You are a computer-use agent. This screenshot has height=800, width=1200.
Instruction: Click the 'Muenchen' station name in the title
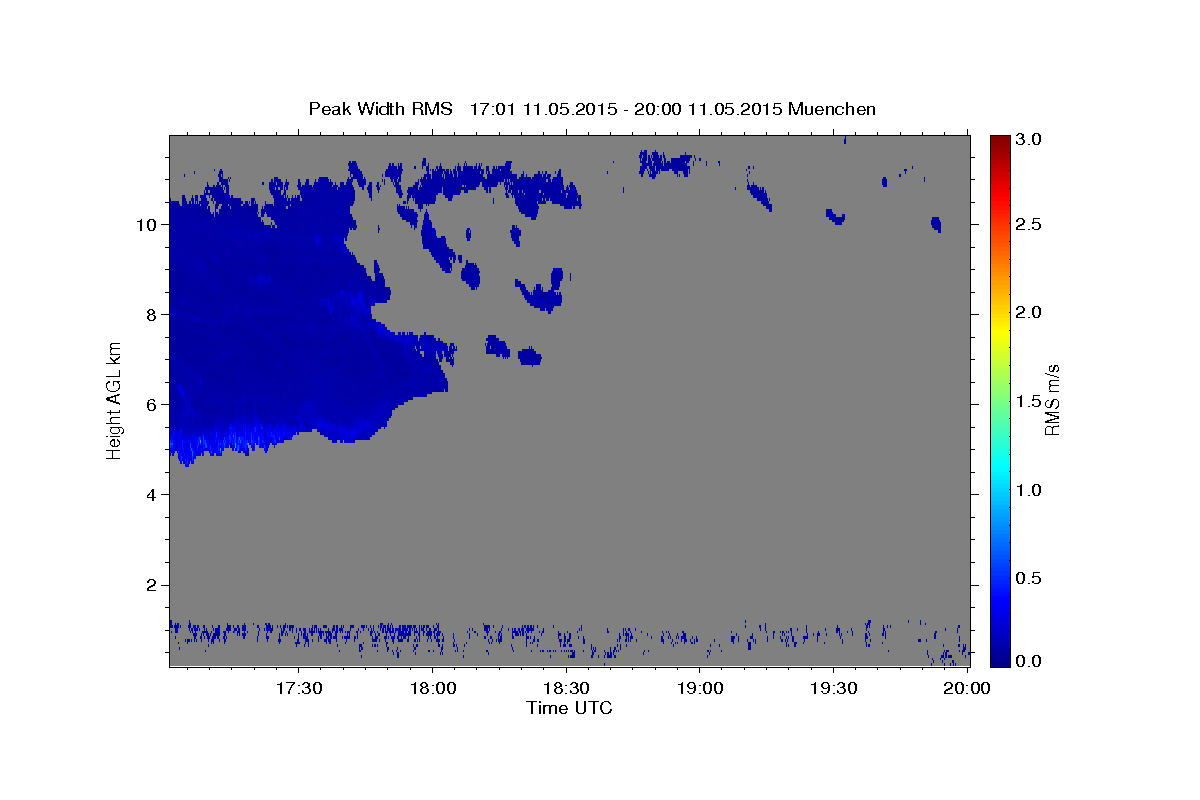832,109
